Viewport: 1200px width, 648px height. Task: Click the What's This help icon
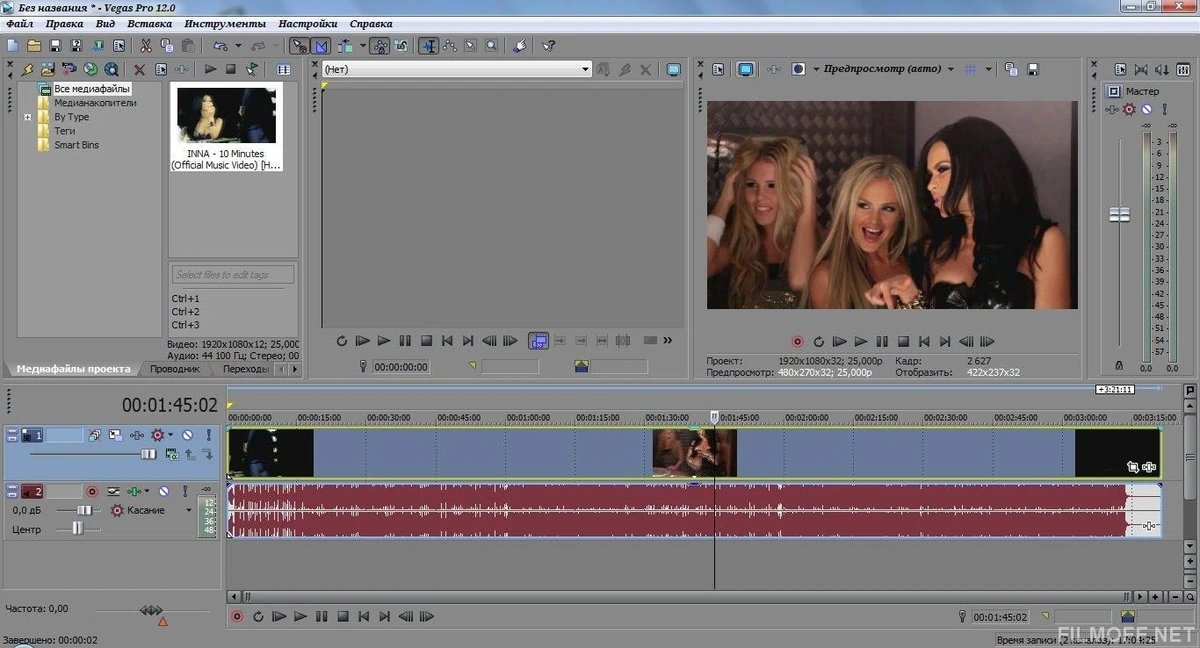(x=549, y=45)
